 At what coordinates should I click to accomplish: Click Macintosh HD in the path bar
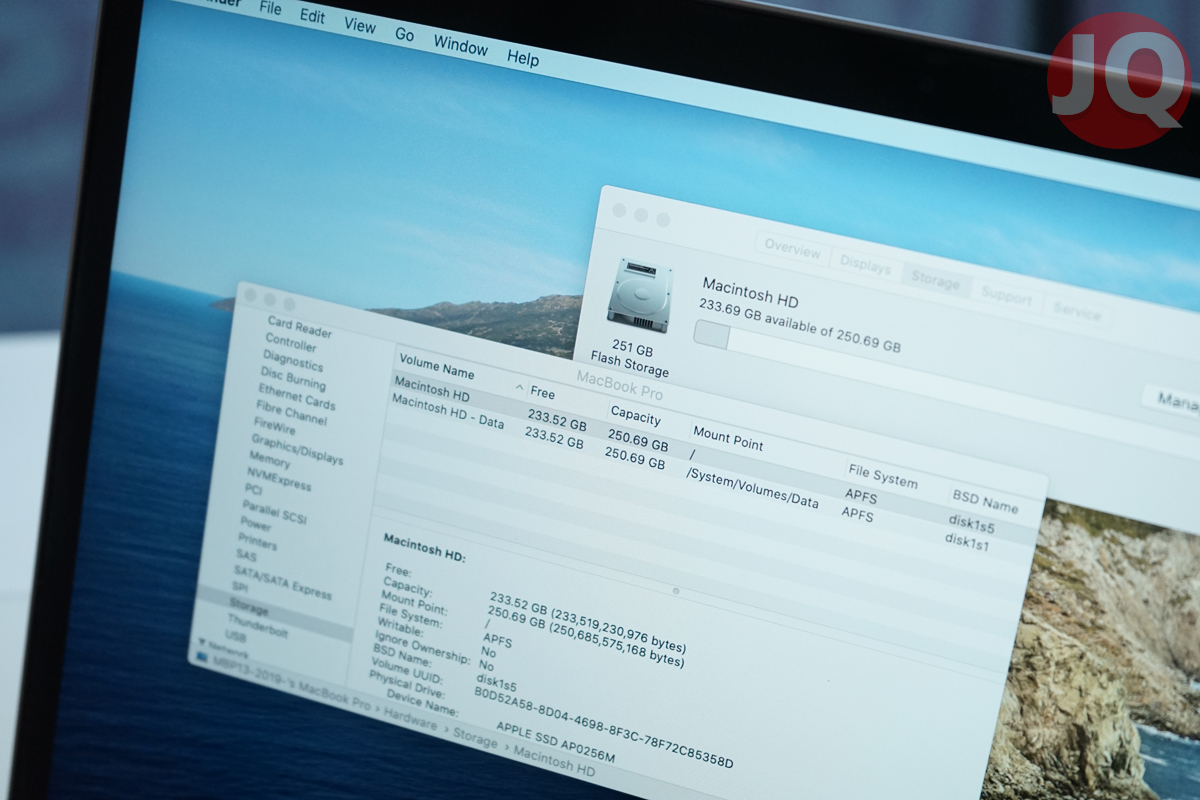[554, 761]
